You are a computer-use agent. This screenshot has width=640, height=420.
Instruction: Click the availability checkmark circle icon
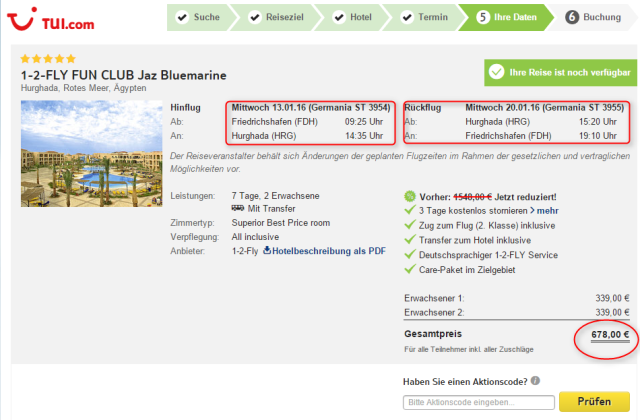click(496, 72)
